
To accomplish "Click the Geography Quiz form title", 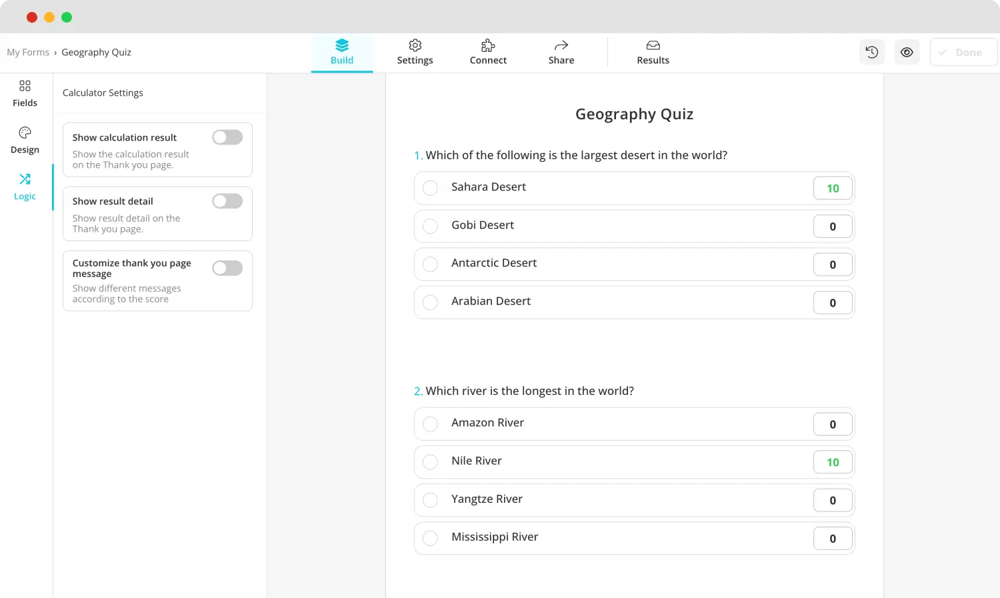I will (x=634, y=114).
